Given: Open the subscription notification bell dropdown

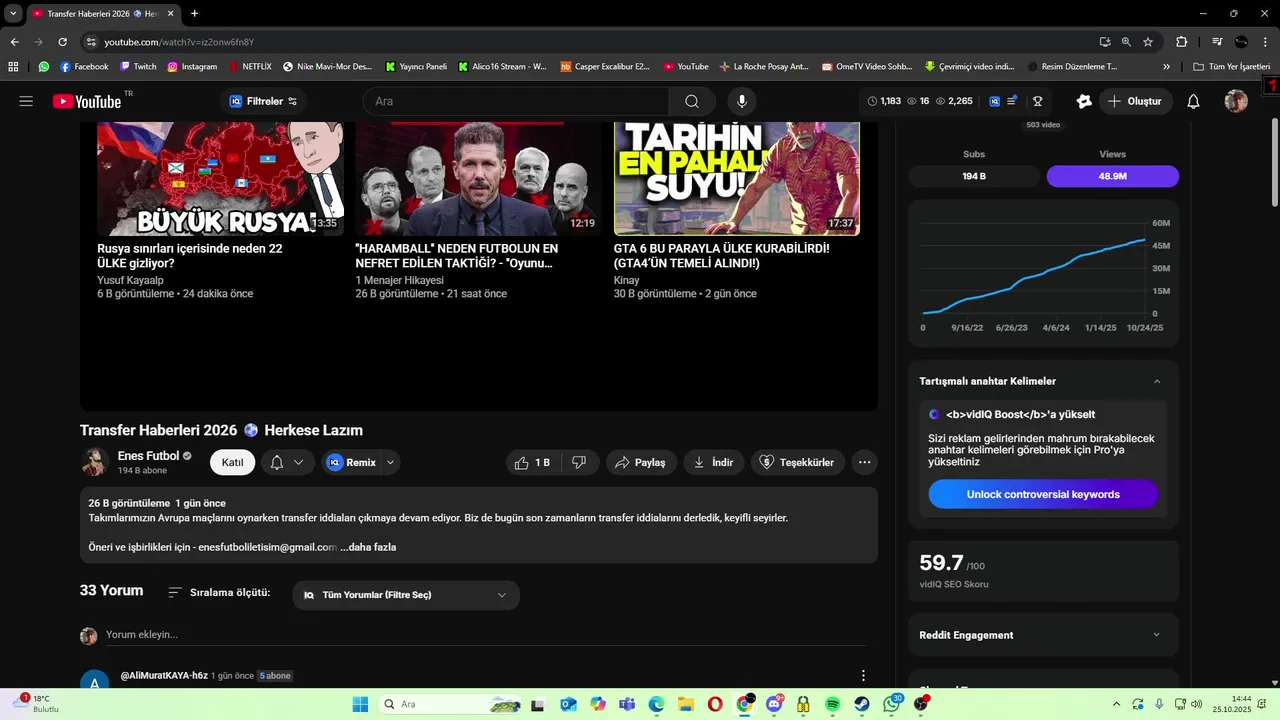Looking at the screenshot, I should coord(287,462).
